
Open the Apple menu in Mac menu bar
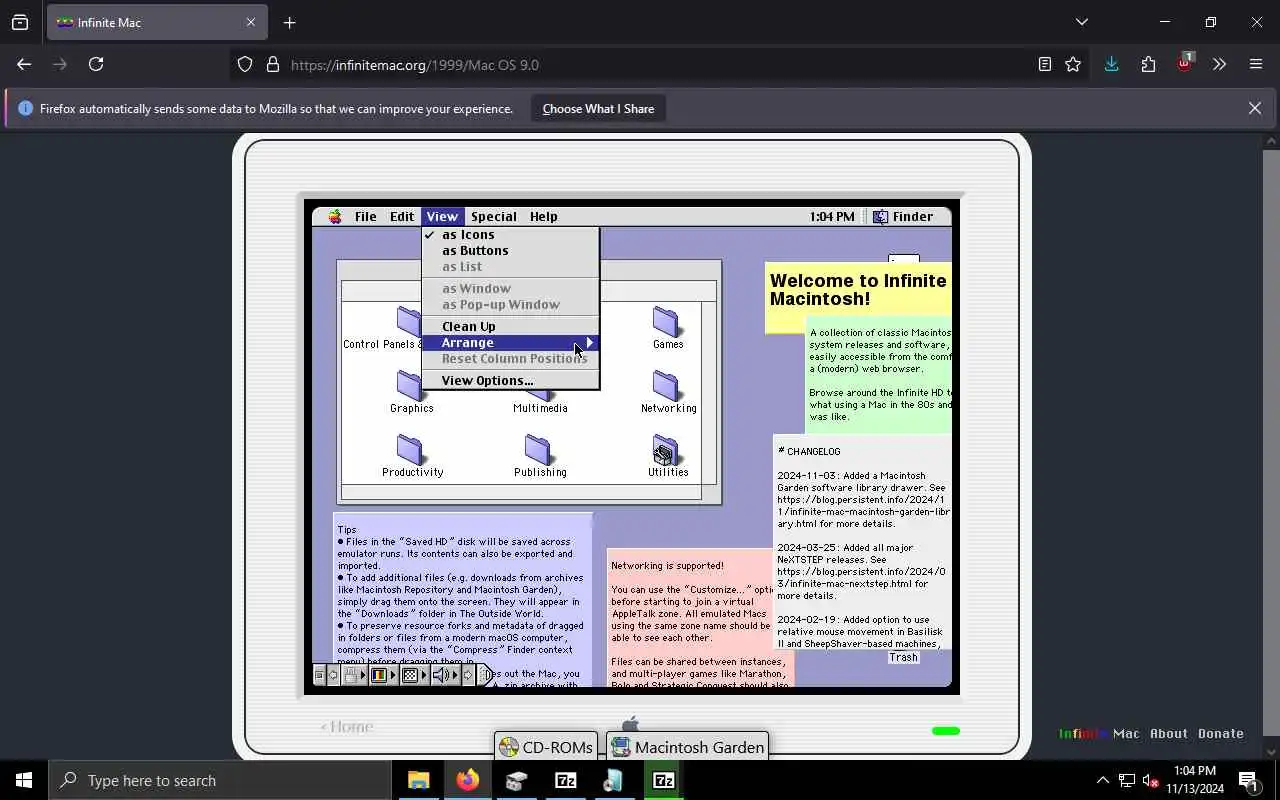pos(335,216)
